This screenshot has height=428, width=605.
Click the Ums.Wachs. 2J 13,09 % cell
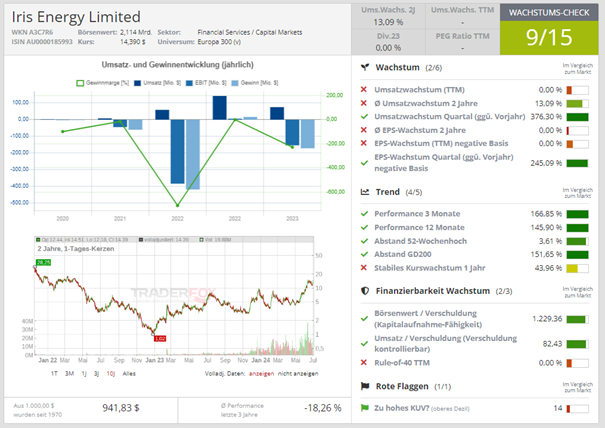(388, 16)
